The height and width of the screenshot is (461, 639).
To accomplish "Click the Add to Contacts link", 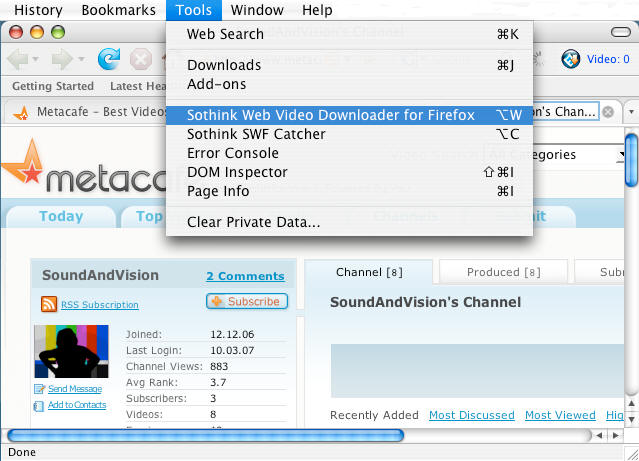I will pos(77,405).
